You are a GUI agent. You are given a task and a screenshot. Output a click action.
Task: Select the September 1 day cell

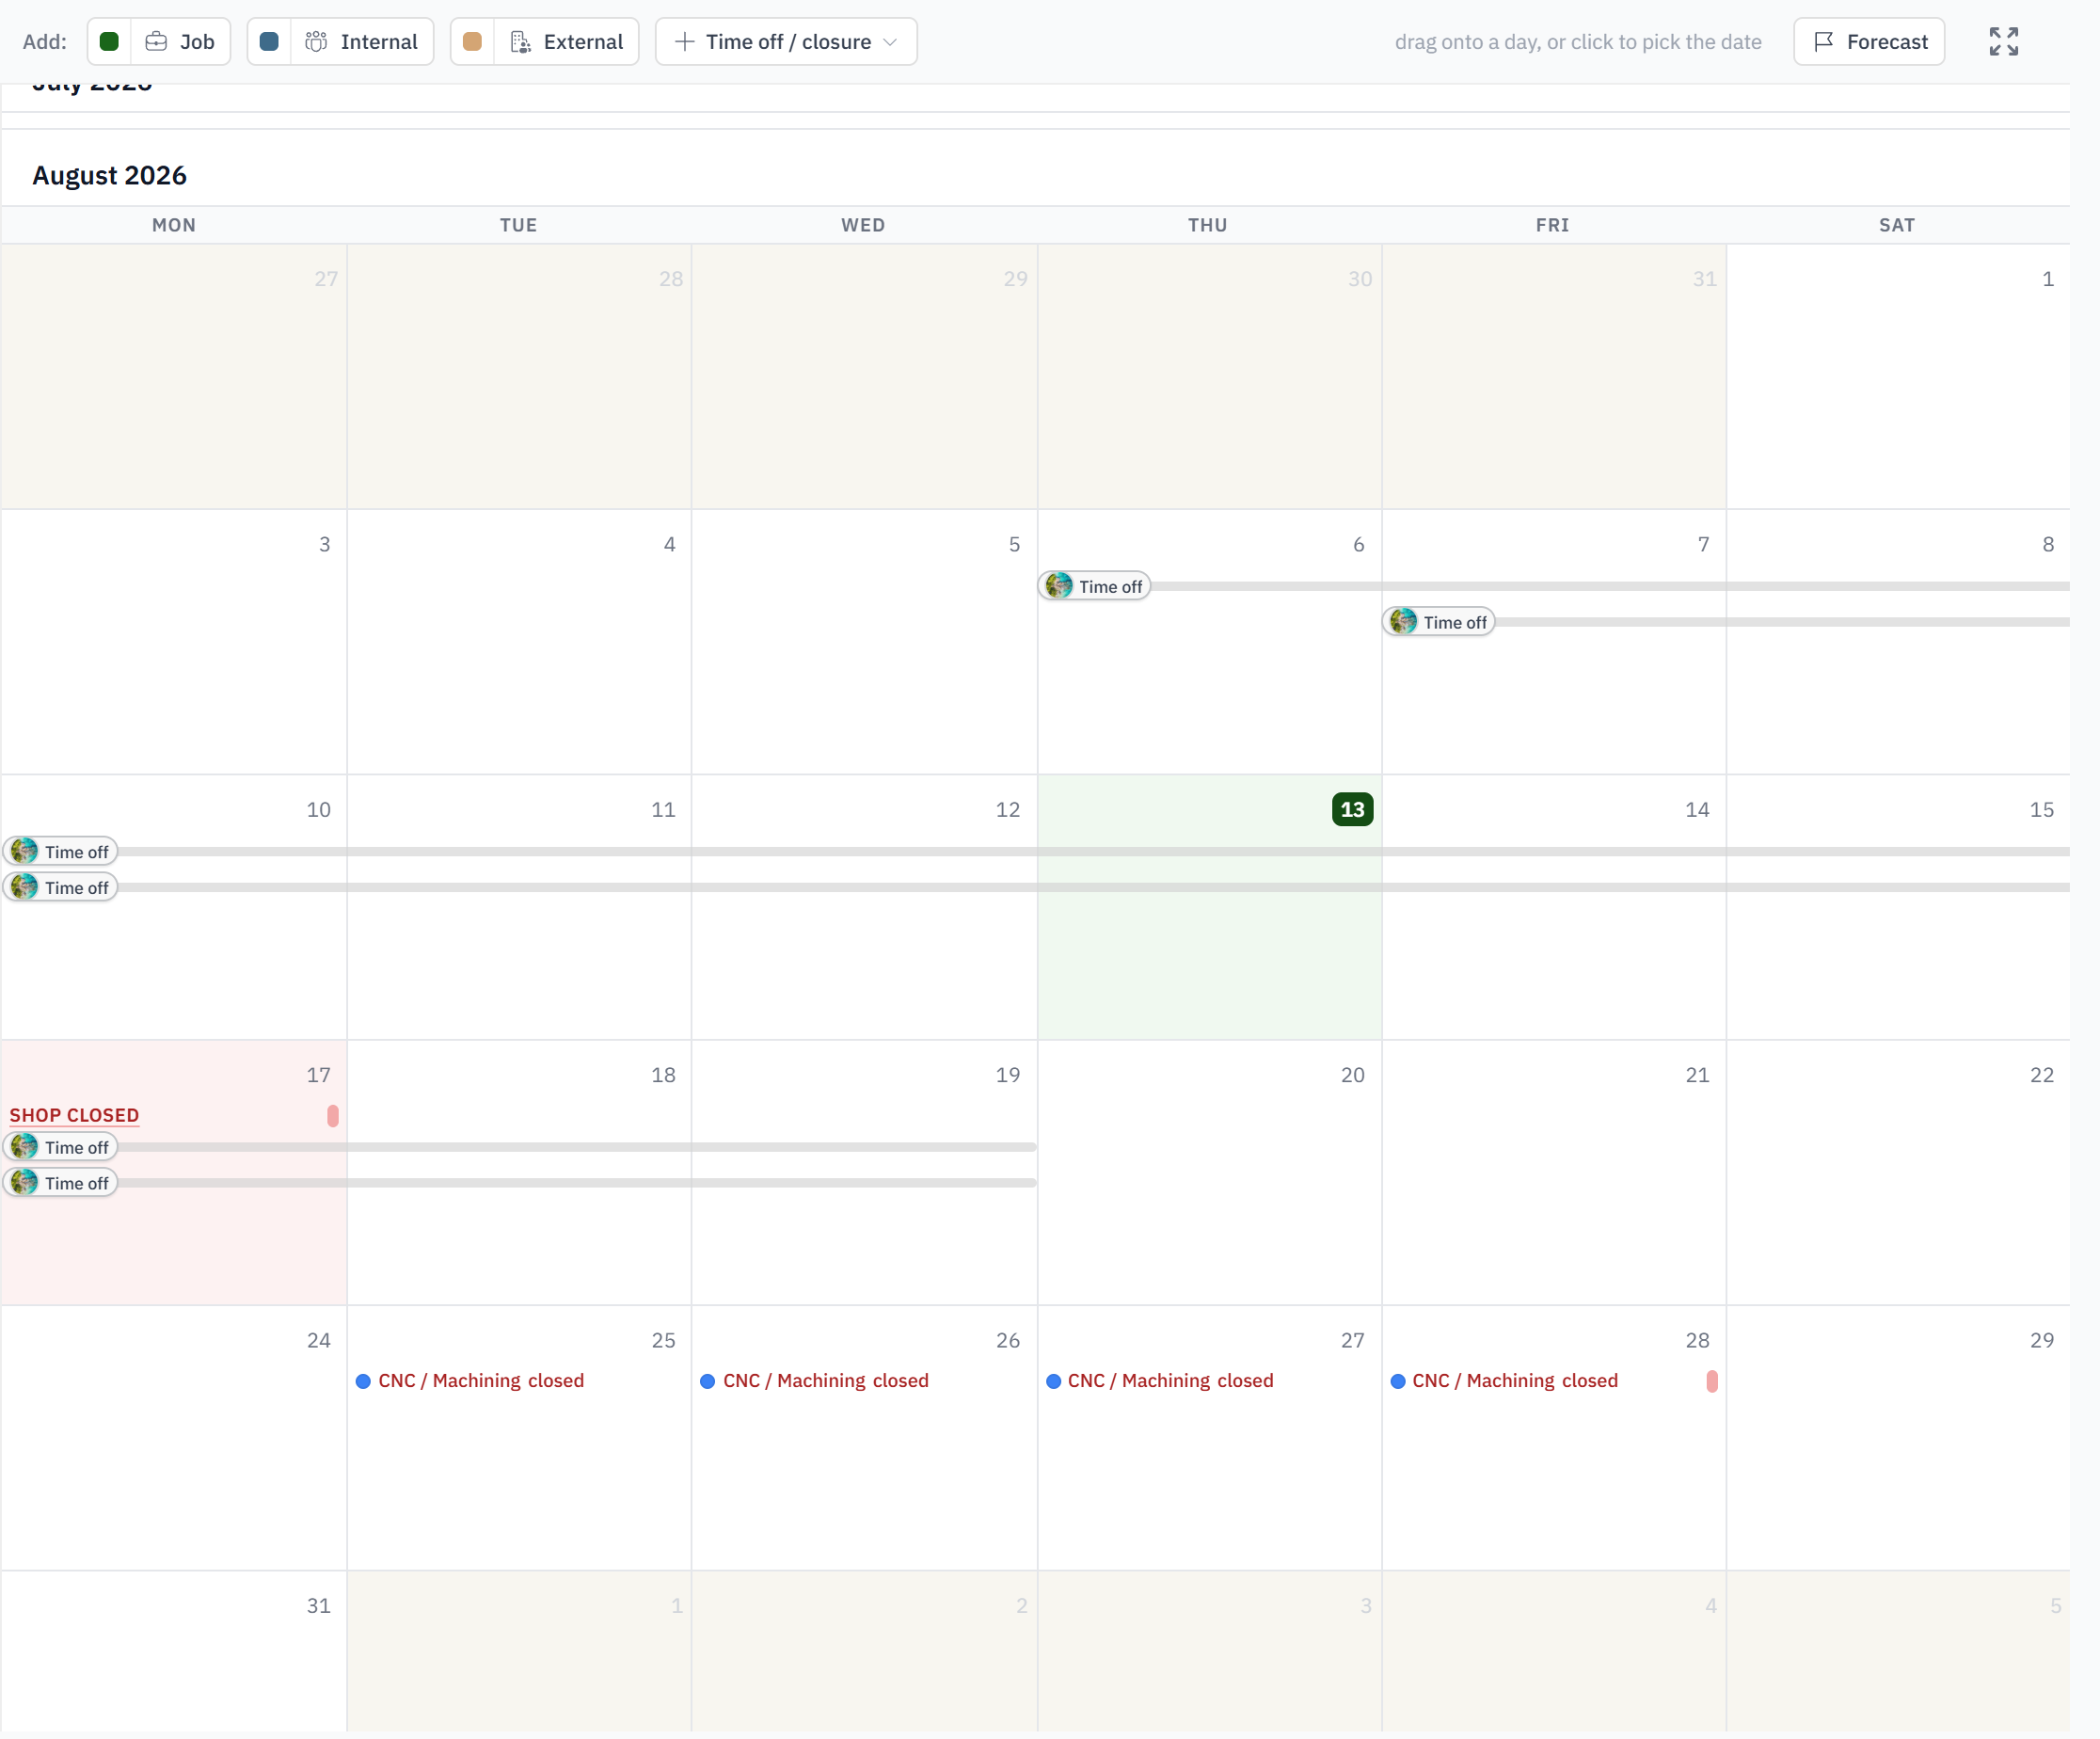(x=519, y=1651)
